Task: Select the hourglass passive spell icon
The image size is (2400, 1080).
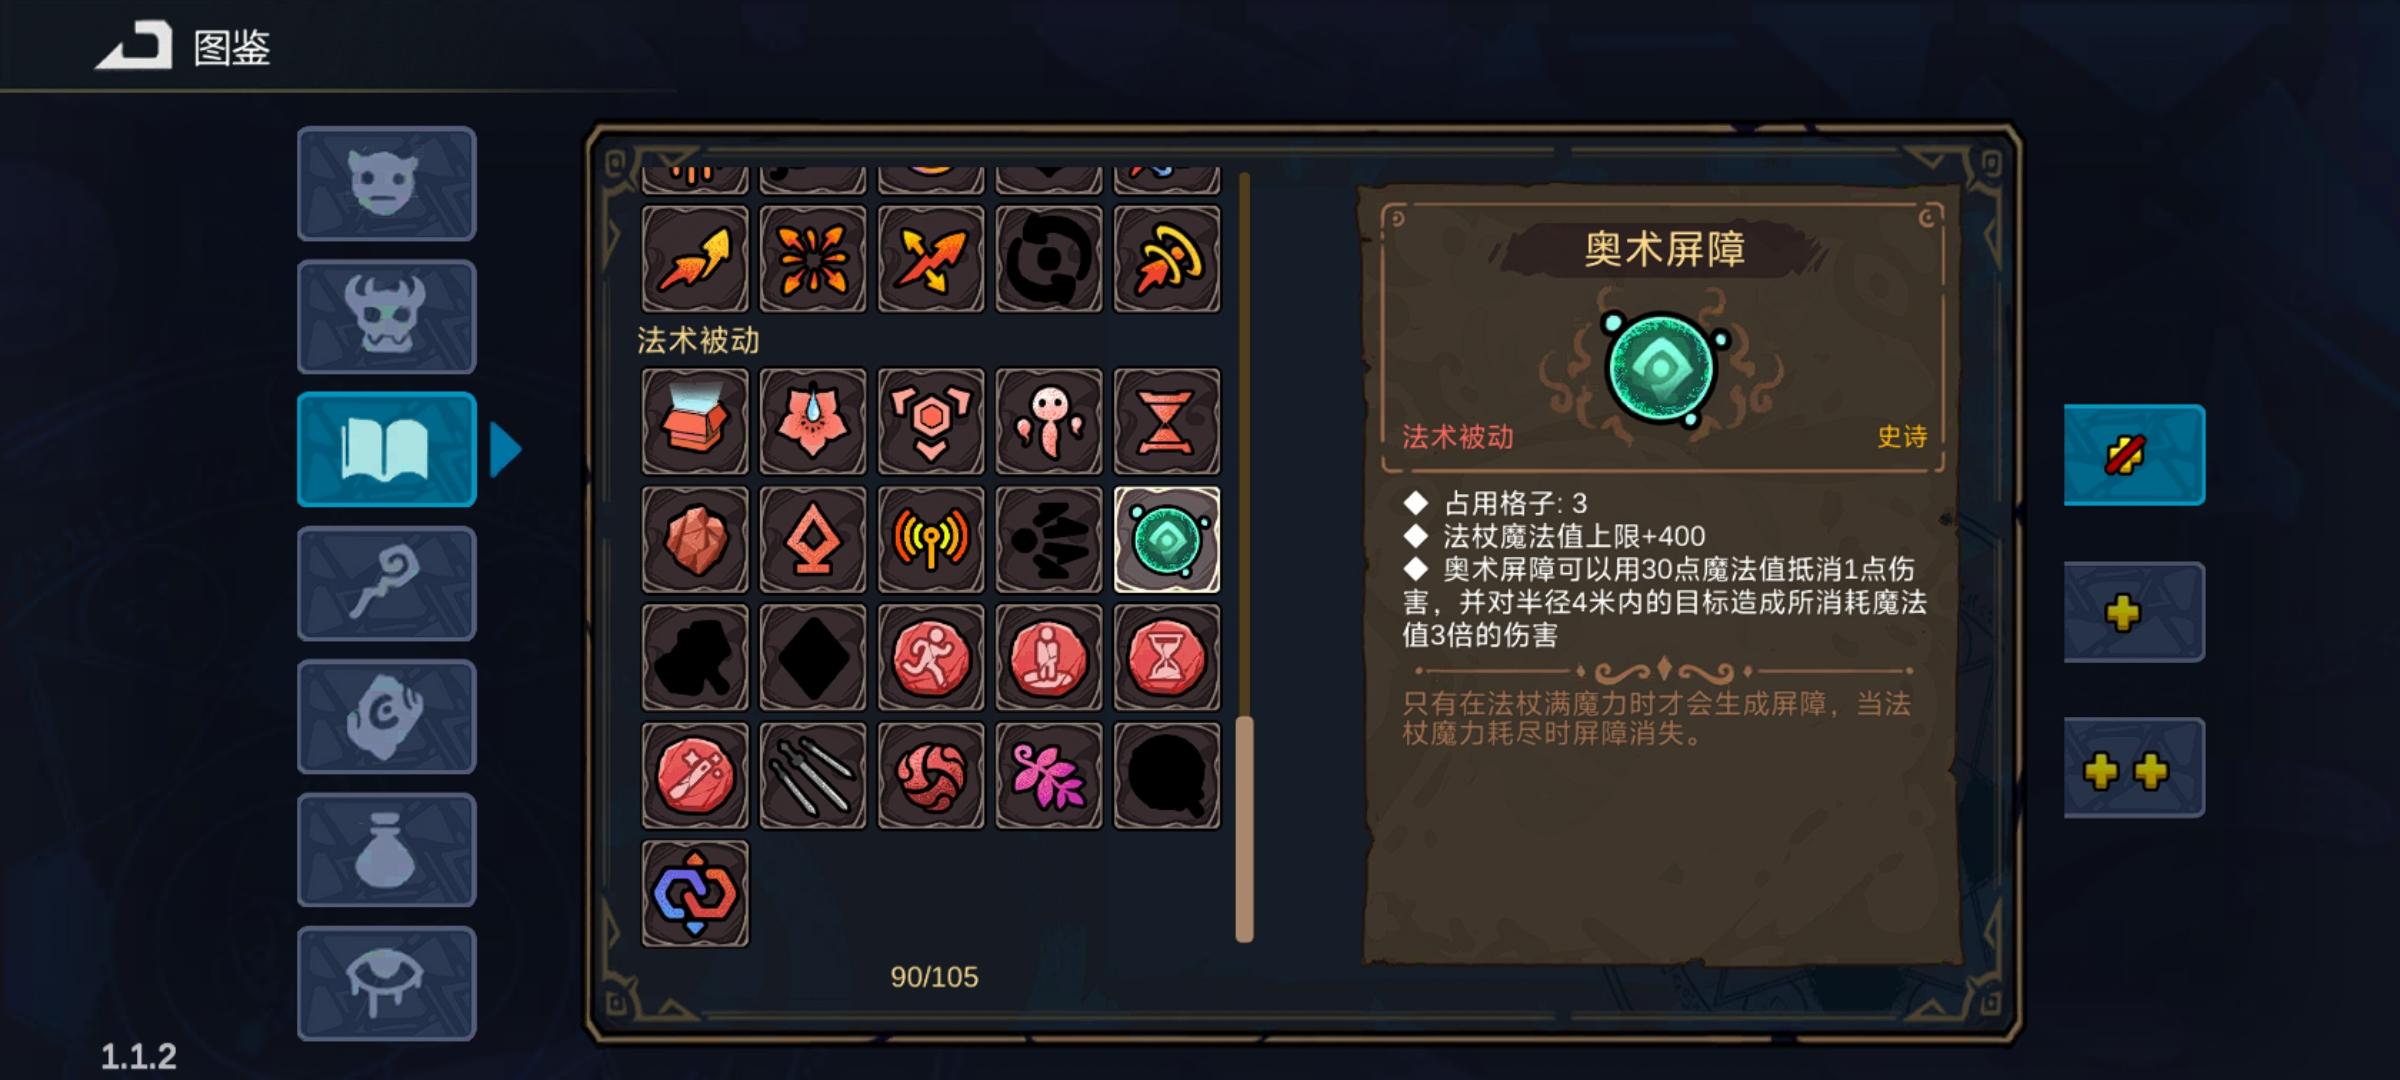Action: pyautogui.click(x=1166, y=421)
